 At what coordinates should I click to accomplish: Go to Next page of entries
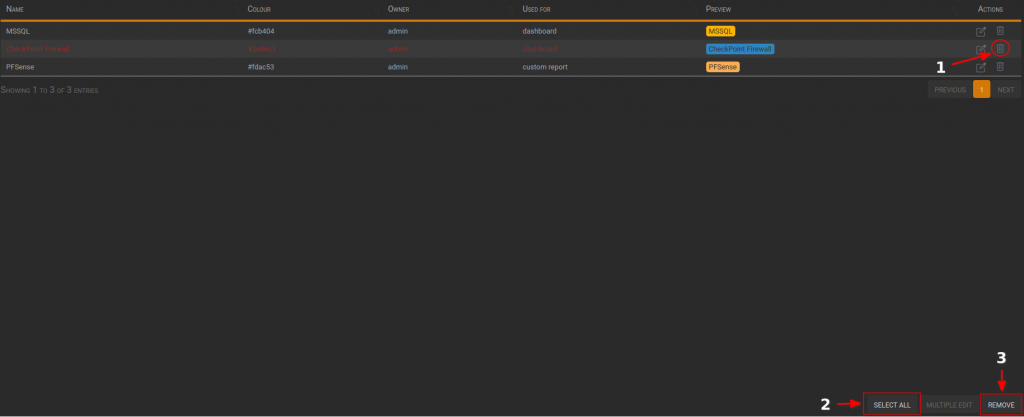pos(1006,89)
